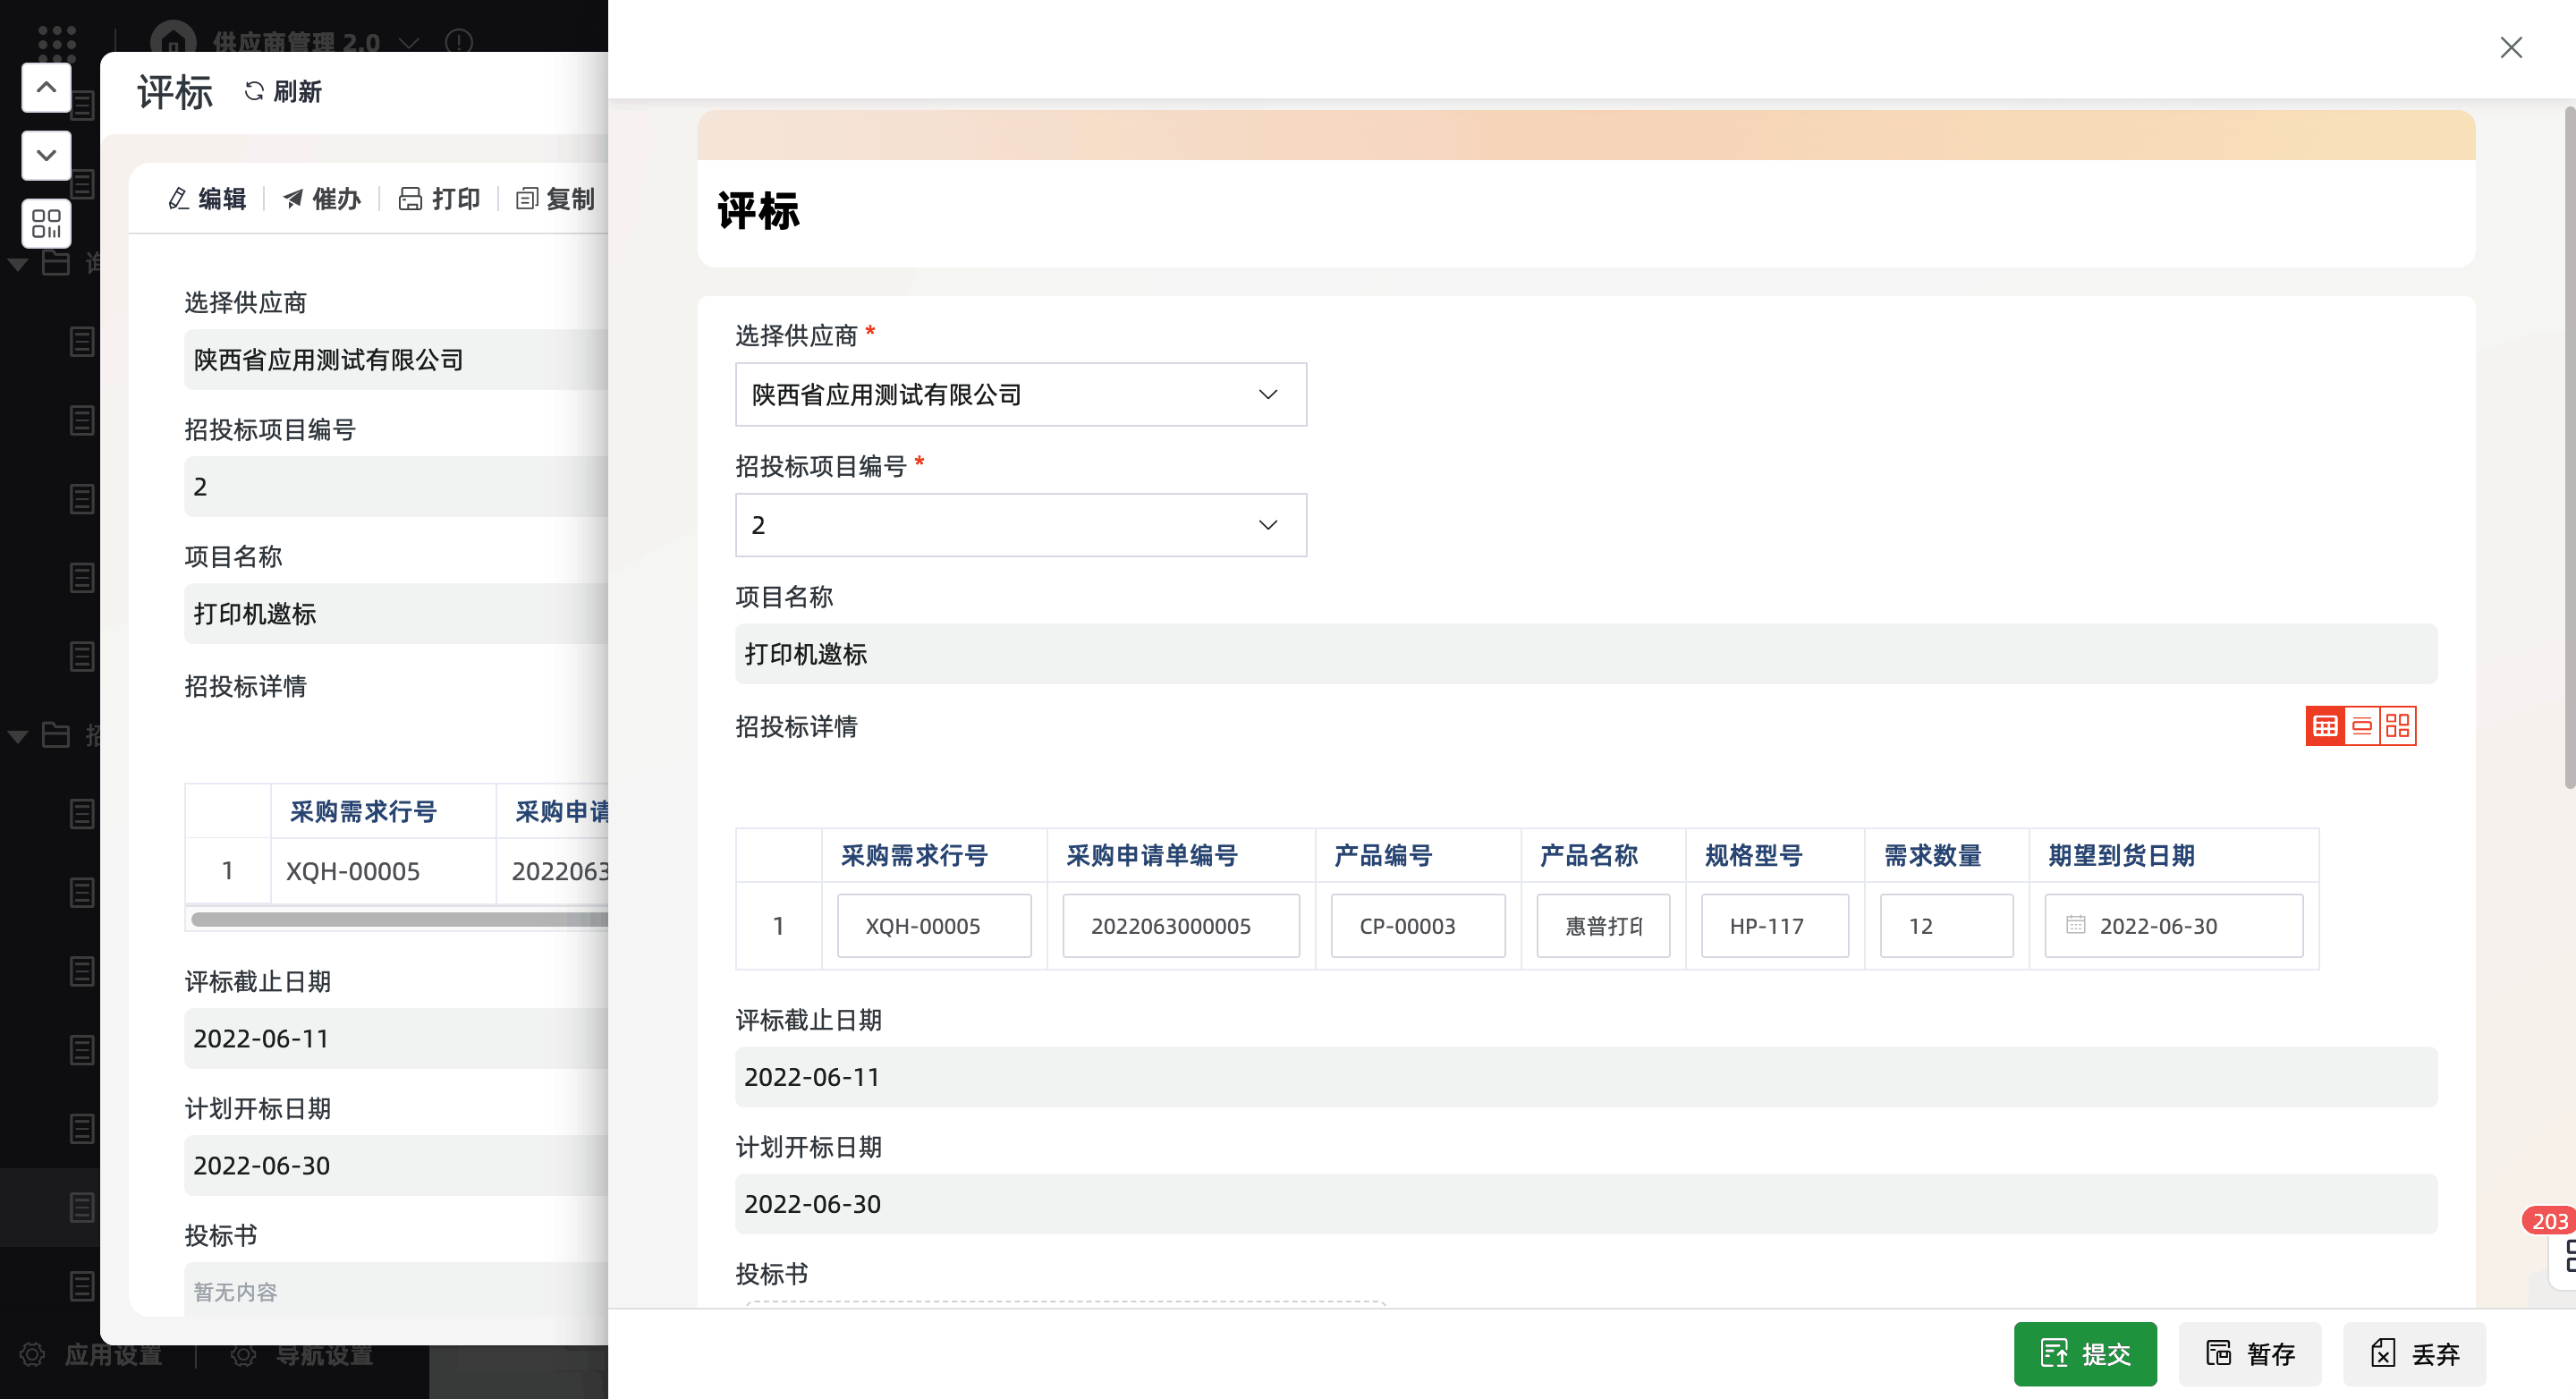Go to previous record with up arrow
The image size is (2576, 1399).
click(46, 88)
